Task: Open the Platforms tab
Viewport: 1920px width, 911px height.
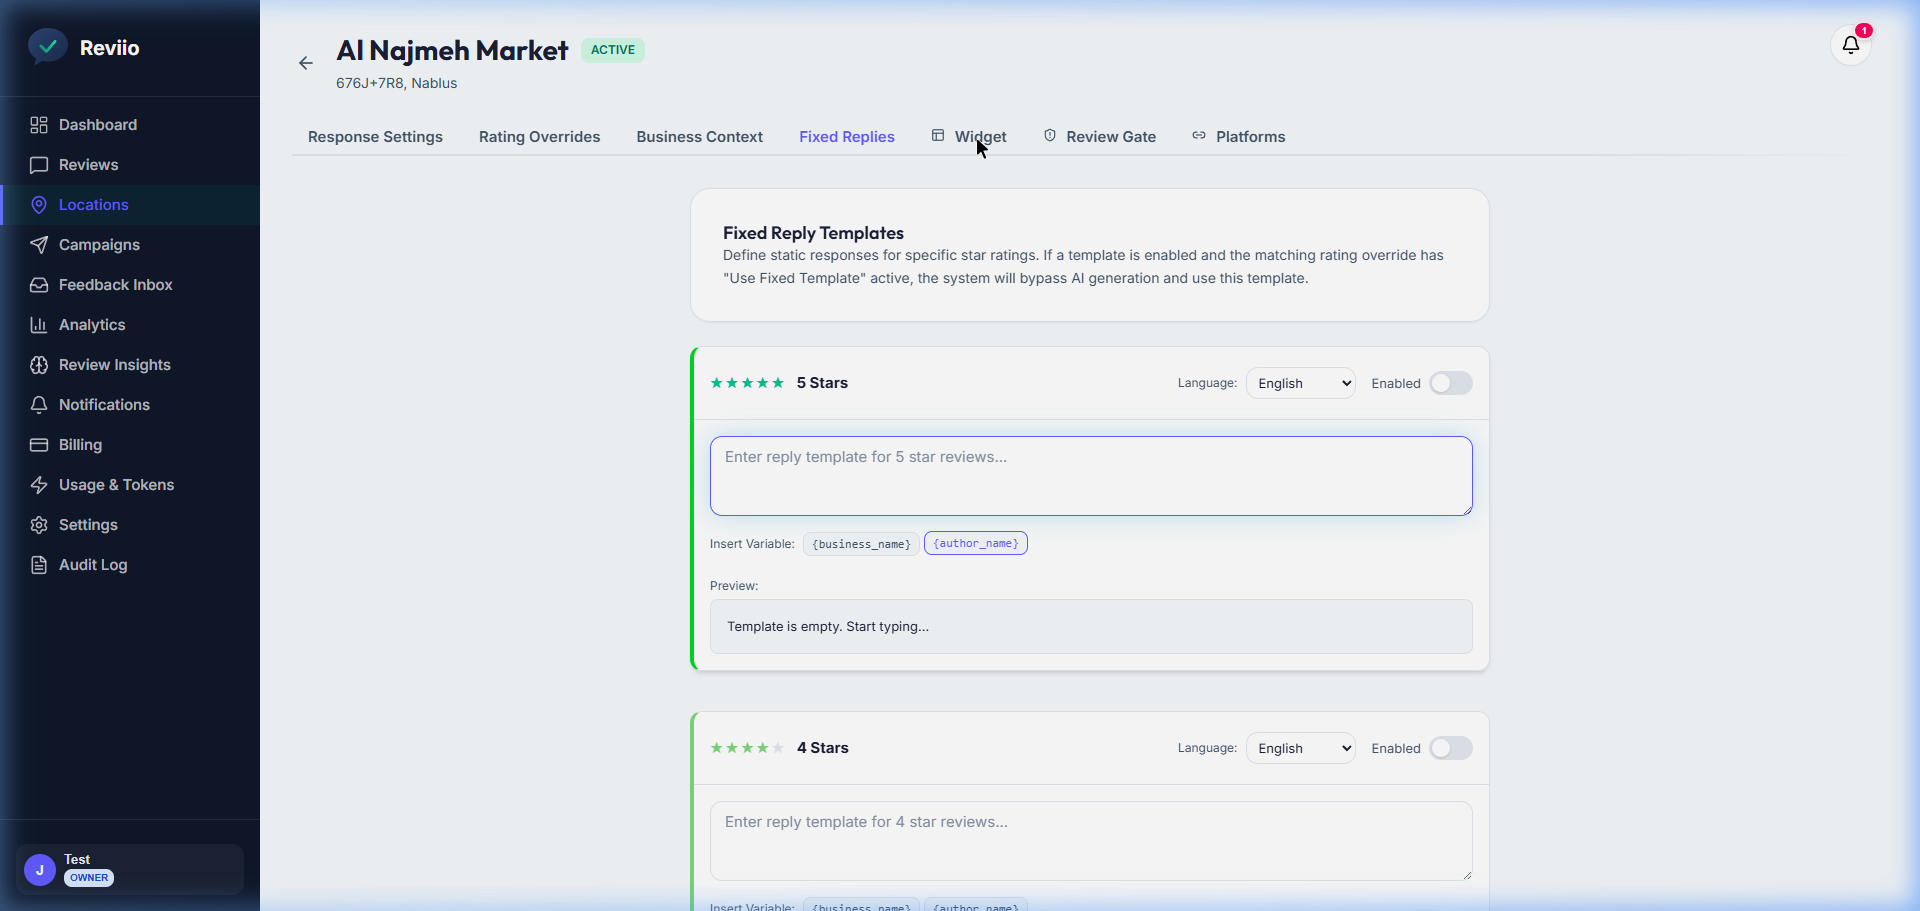Action: coord(1239,137)
